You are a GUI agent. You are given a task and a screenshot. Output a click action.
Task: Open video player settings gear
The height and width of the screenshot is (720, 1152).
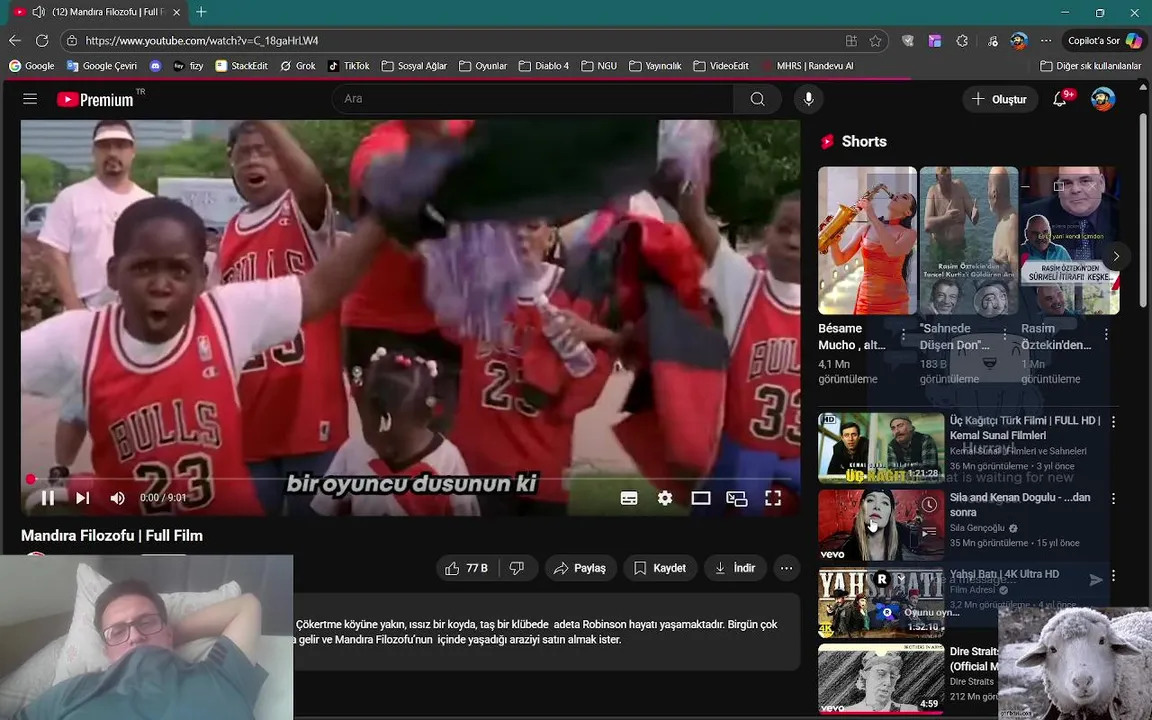coord(665,498)
